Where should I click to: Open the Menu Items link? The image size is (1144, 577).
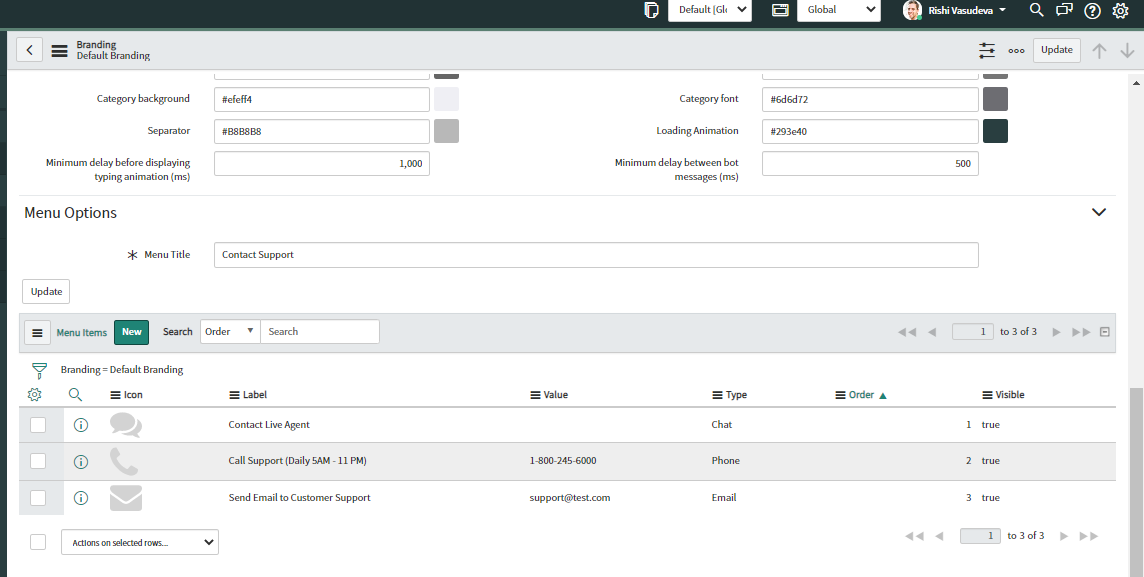(x=82, y=333)
